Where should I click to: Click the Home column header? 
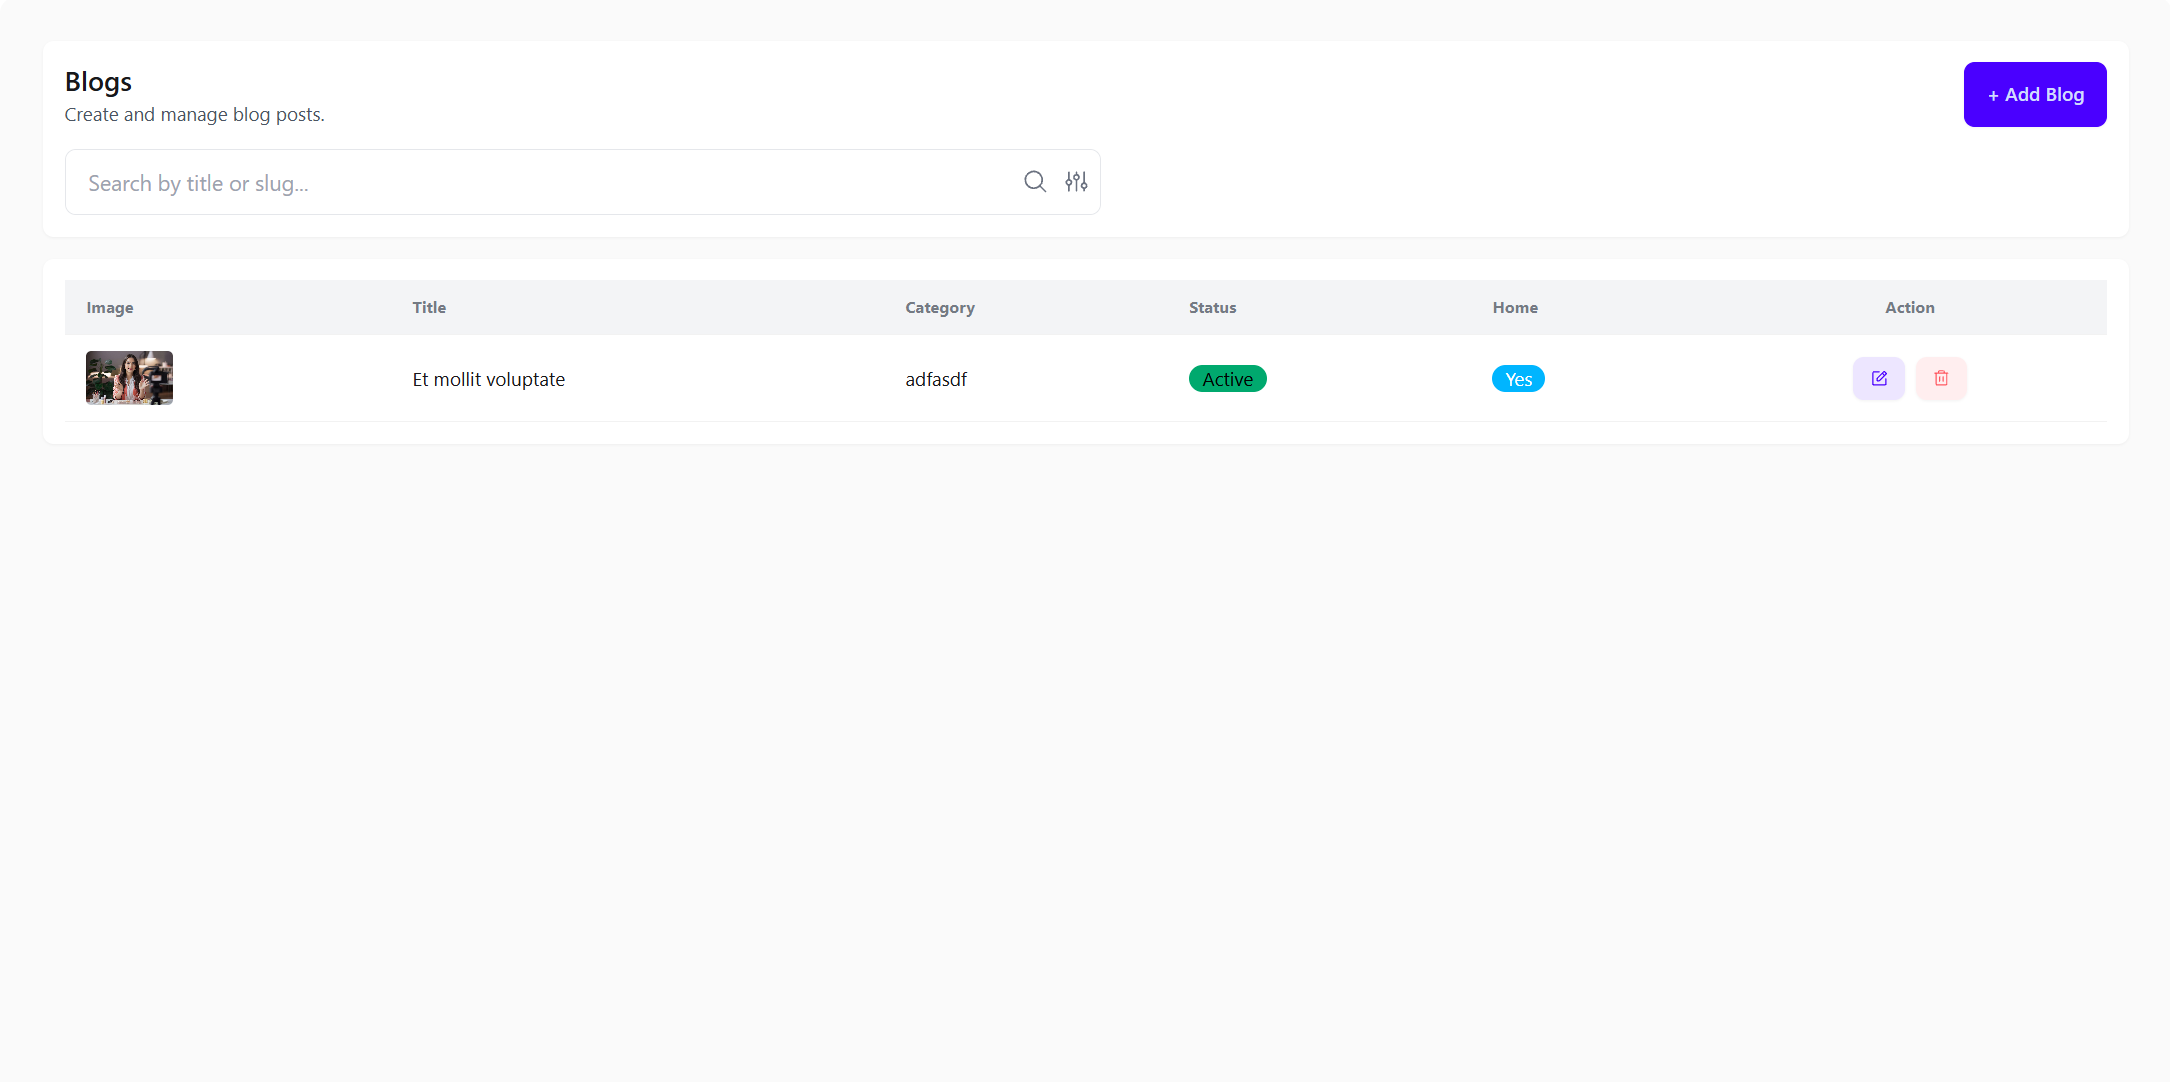(x=1515, y=307)
